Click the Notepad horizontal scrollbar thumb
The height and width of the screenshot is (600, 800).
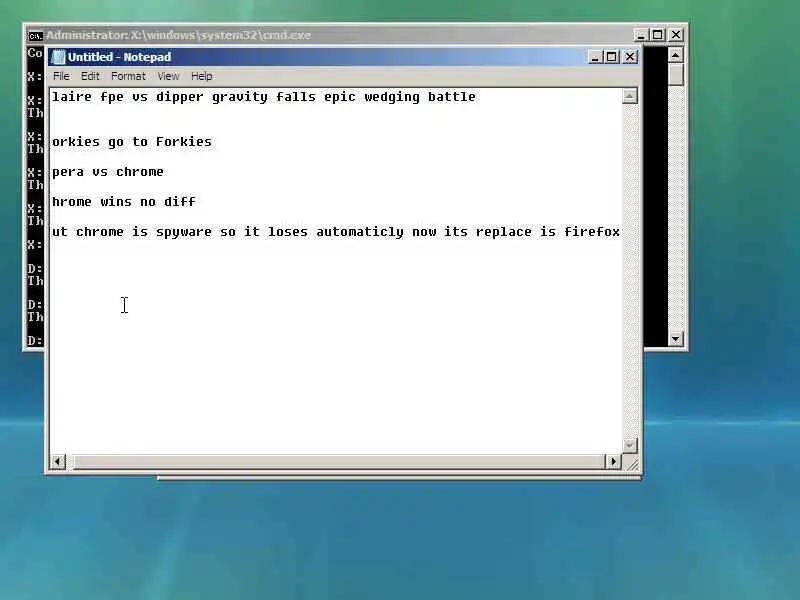tap(339, 462)
